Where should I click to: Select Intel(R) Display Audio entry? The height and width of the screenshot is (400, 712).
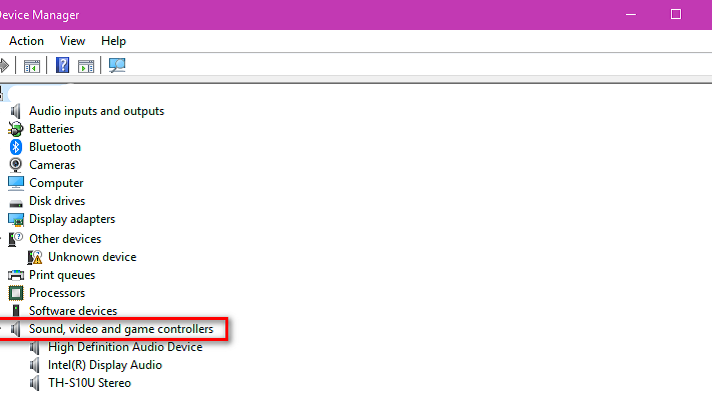(105, 365)
